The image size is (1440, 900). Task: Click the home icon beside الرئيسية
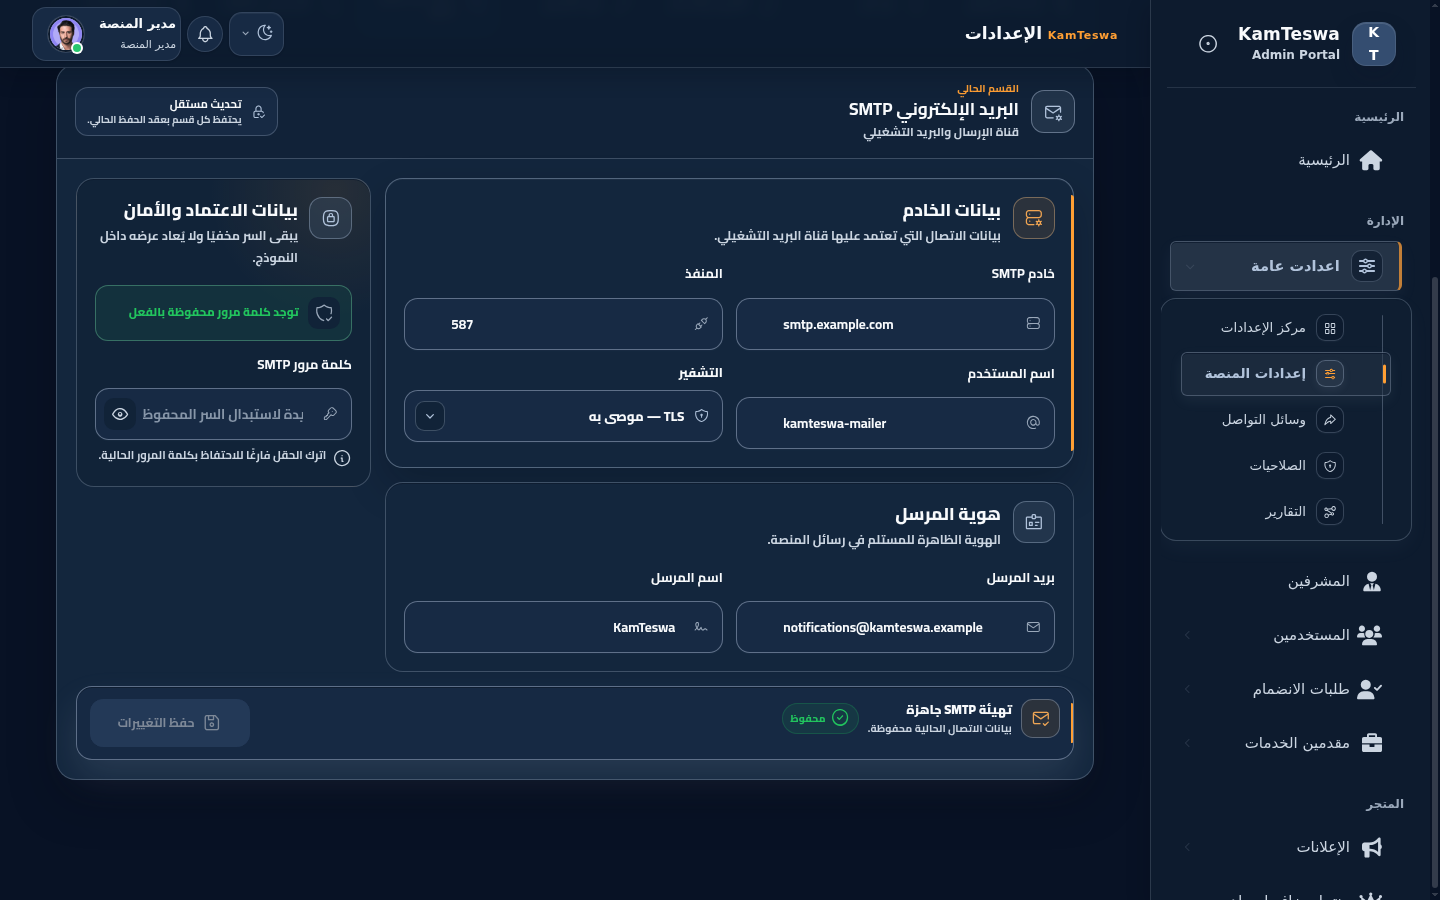[1371, 160]
